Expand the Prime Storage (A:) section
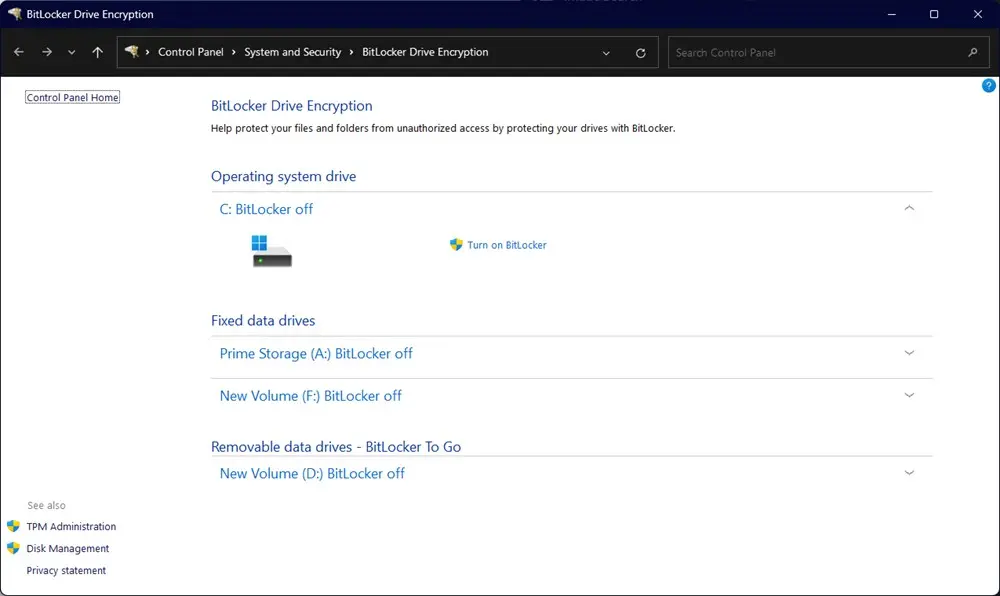Image resolution: width=1000 pixels, height=596 pixels. [x=909, y=353]
